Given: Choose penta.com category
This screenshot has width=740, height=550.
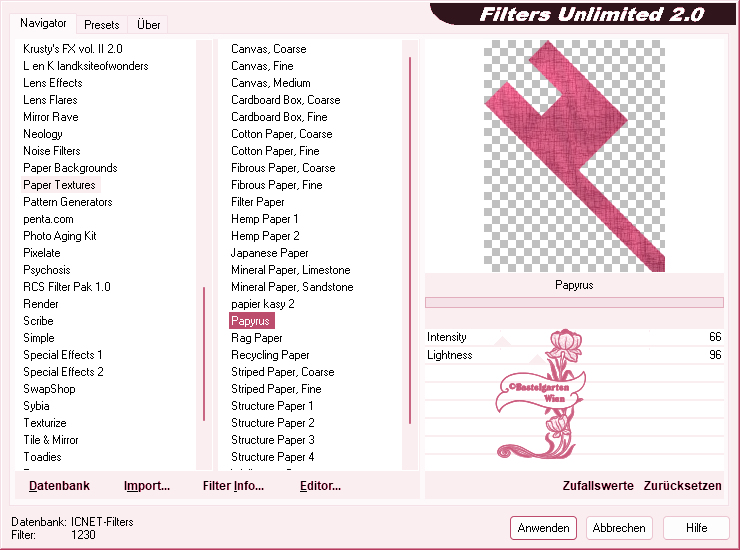Looking at the screenshot, I should 48,219.
